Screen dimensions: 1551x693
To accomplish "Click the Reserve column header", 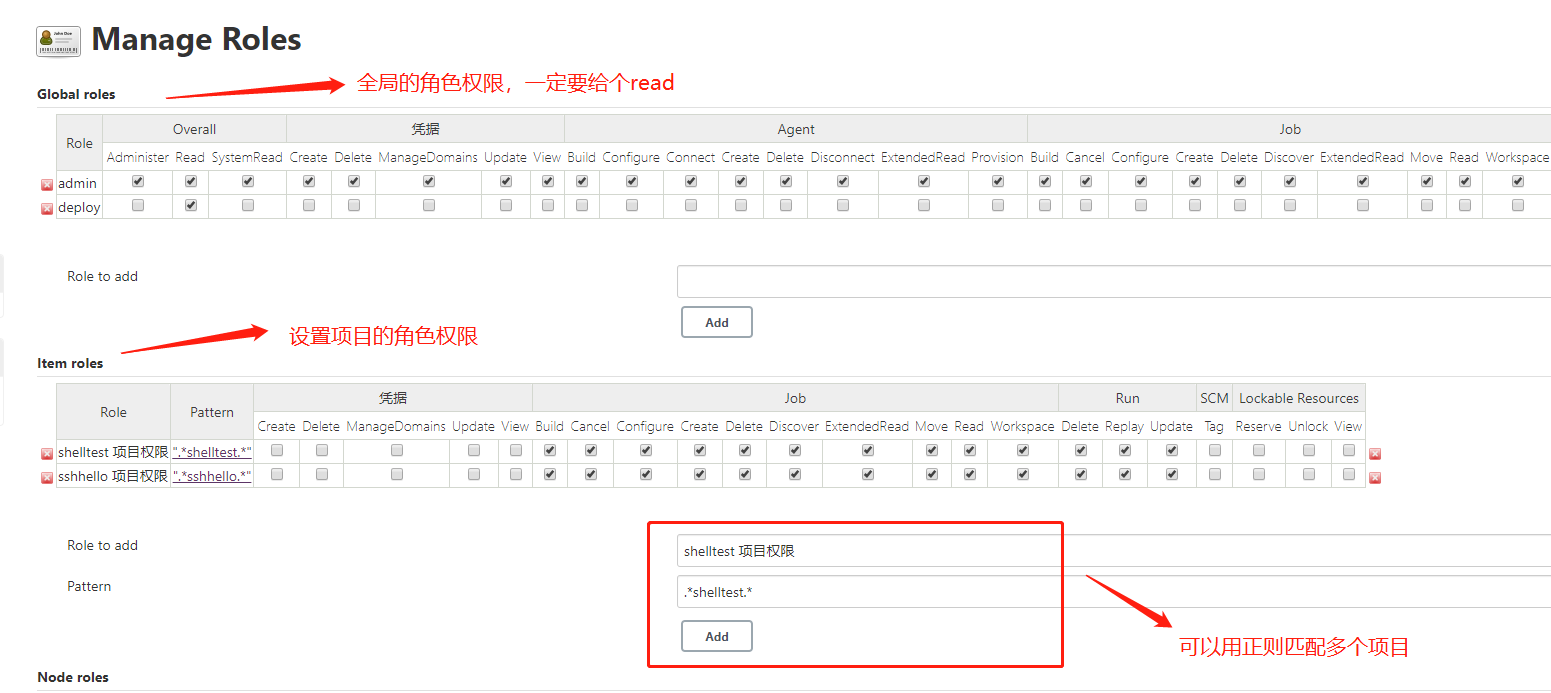I will pos(1259,426).
